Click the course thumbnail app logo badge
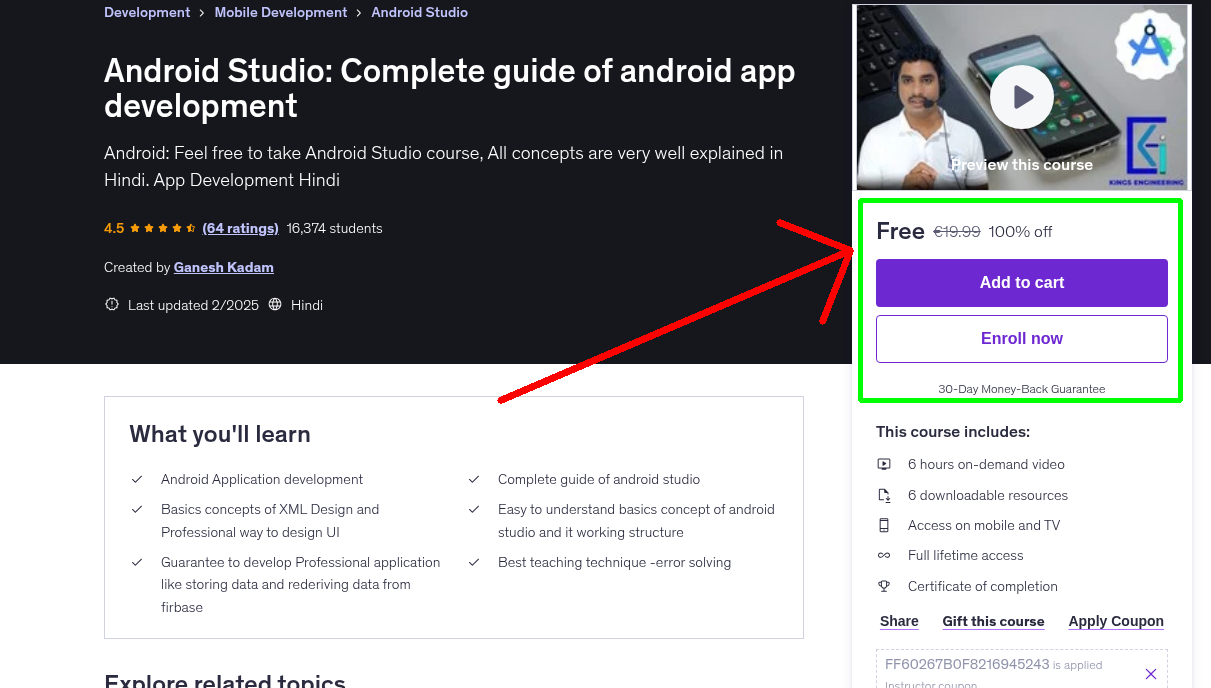 [x=1148, y=44]
